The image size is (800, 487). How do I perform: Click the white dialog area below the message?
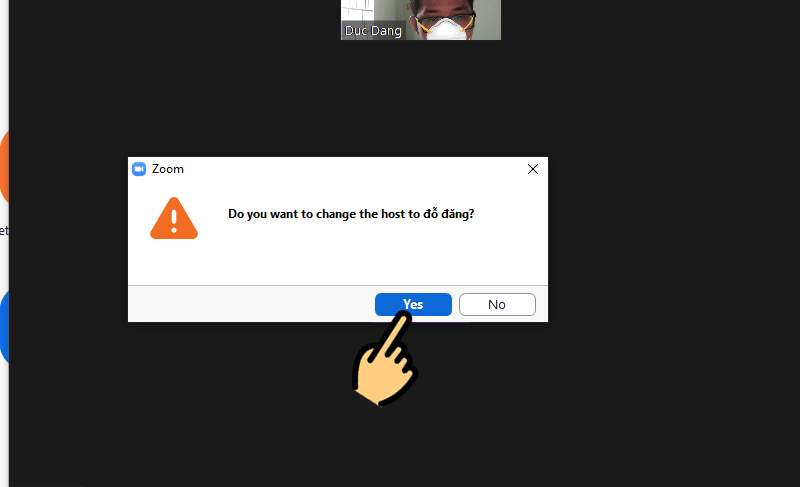350,260
